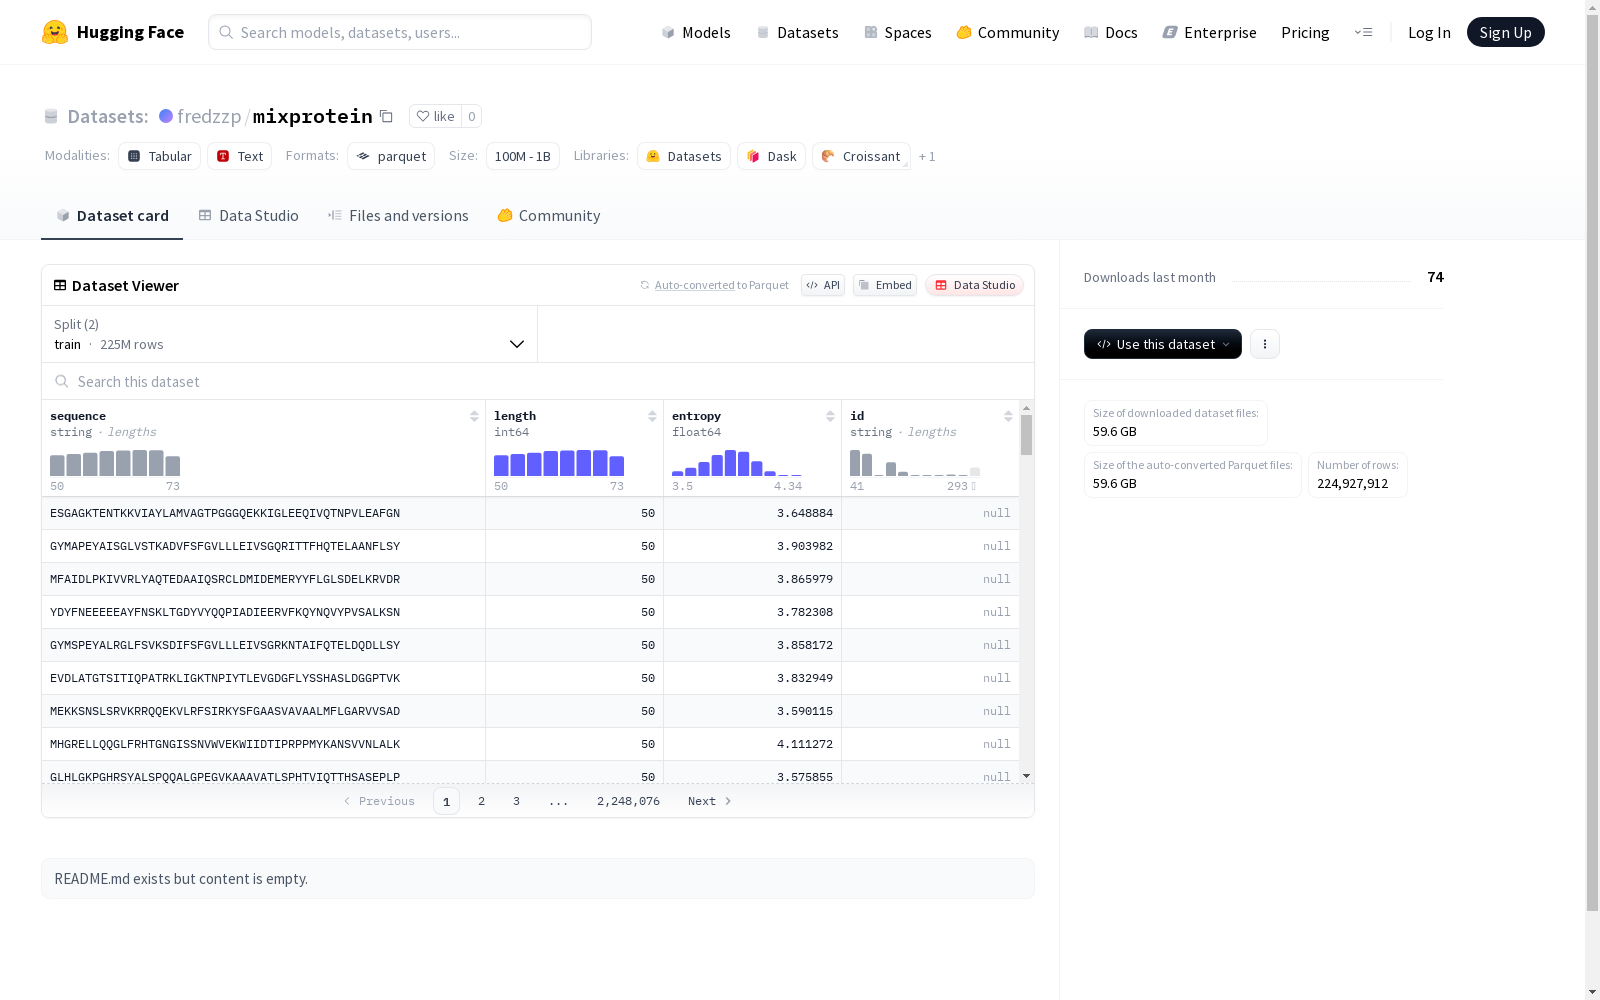
Task: Select the Text modality tag
Action: (x=240, y=156)
